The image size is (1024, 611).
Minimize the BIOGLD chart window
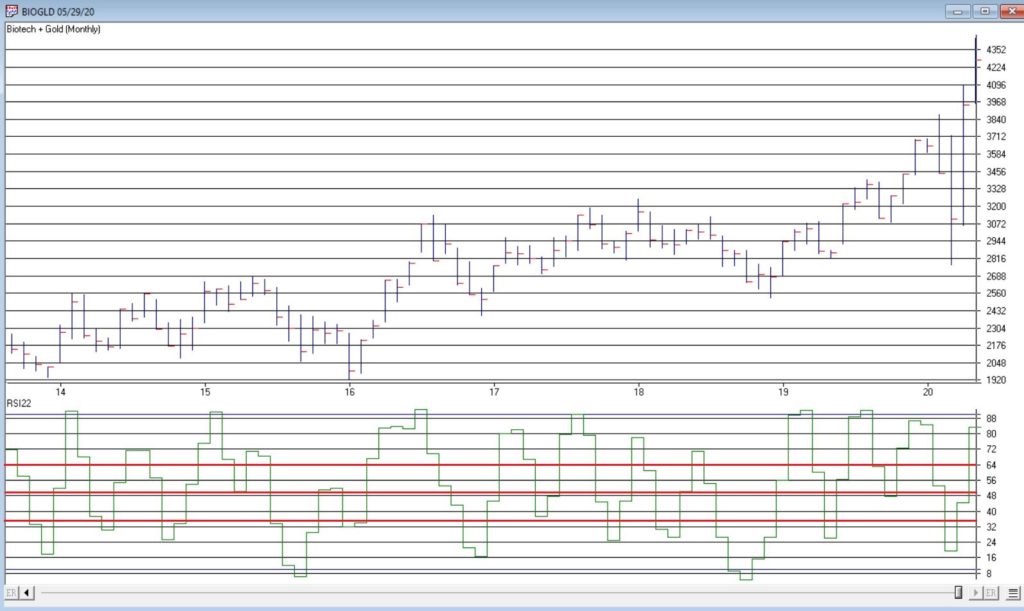[958, 11]
